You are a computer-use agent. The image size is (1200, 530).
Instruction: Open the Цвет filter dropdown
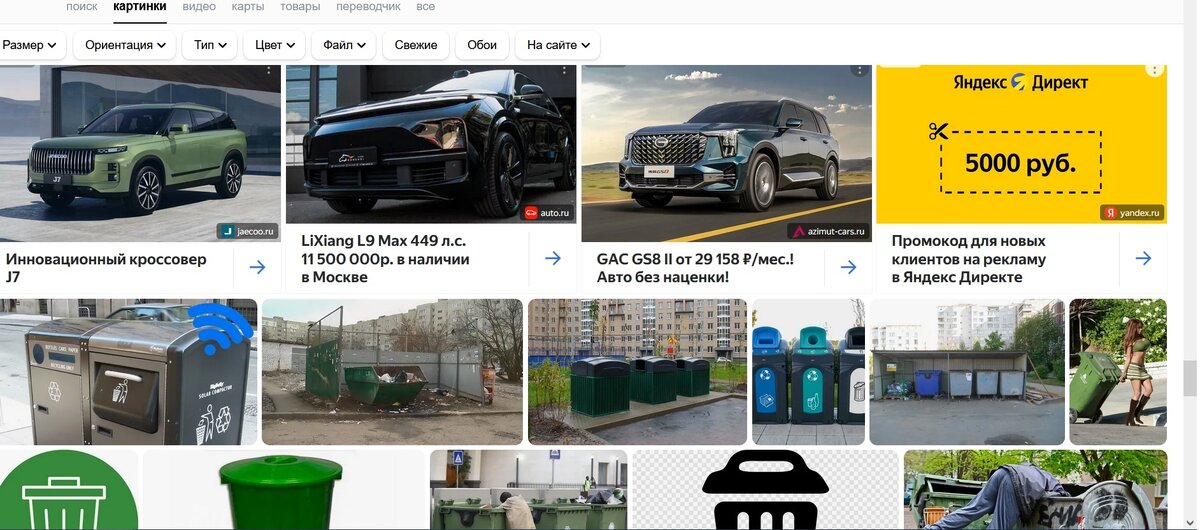[275, 45]
